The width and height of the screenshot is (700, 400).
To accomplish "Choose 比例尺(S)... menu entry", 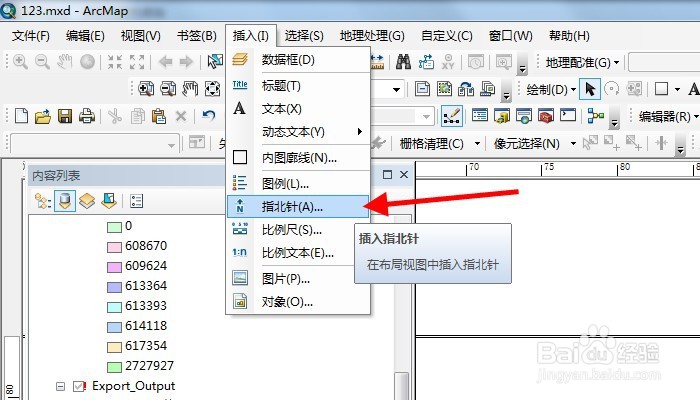I will coord(298,230).
